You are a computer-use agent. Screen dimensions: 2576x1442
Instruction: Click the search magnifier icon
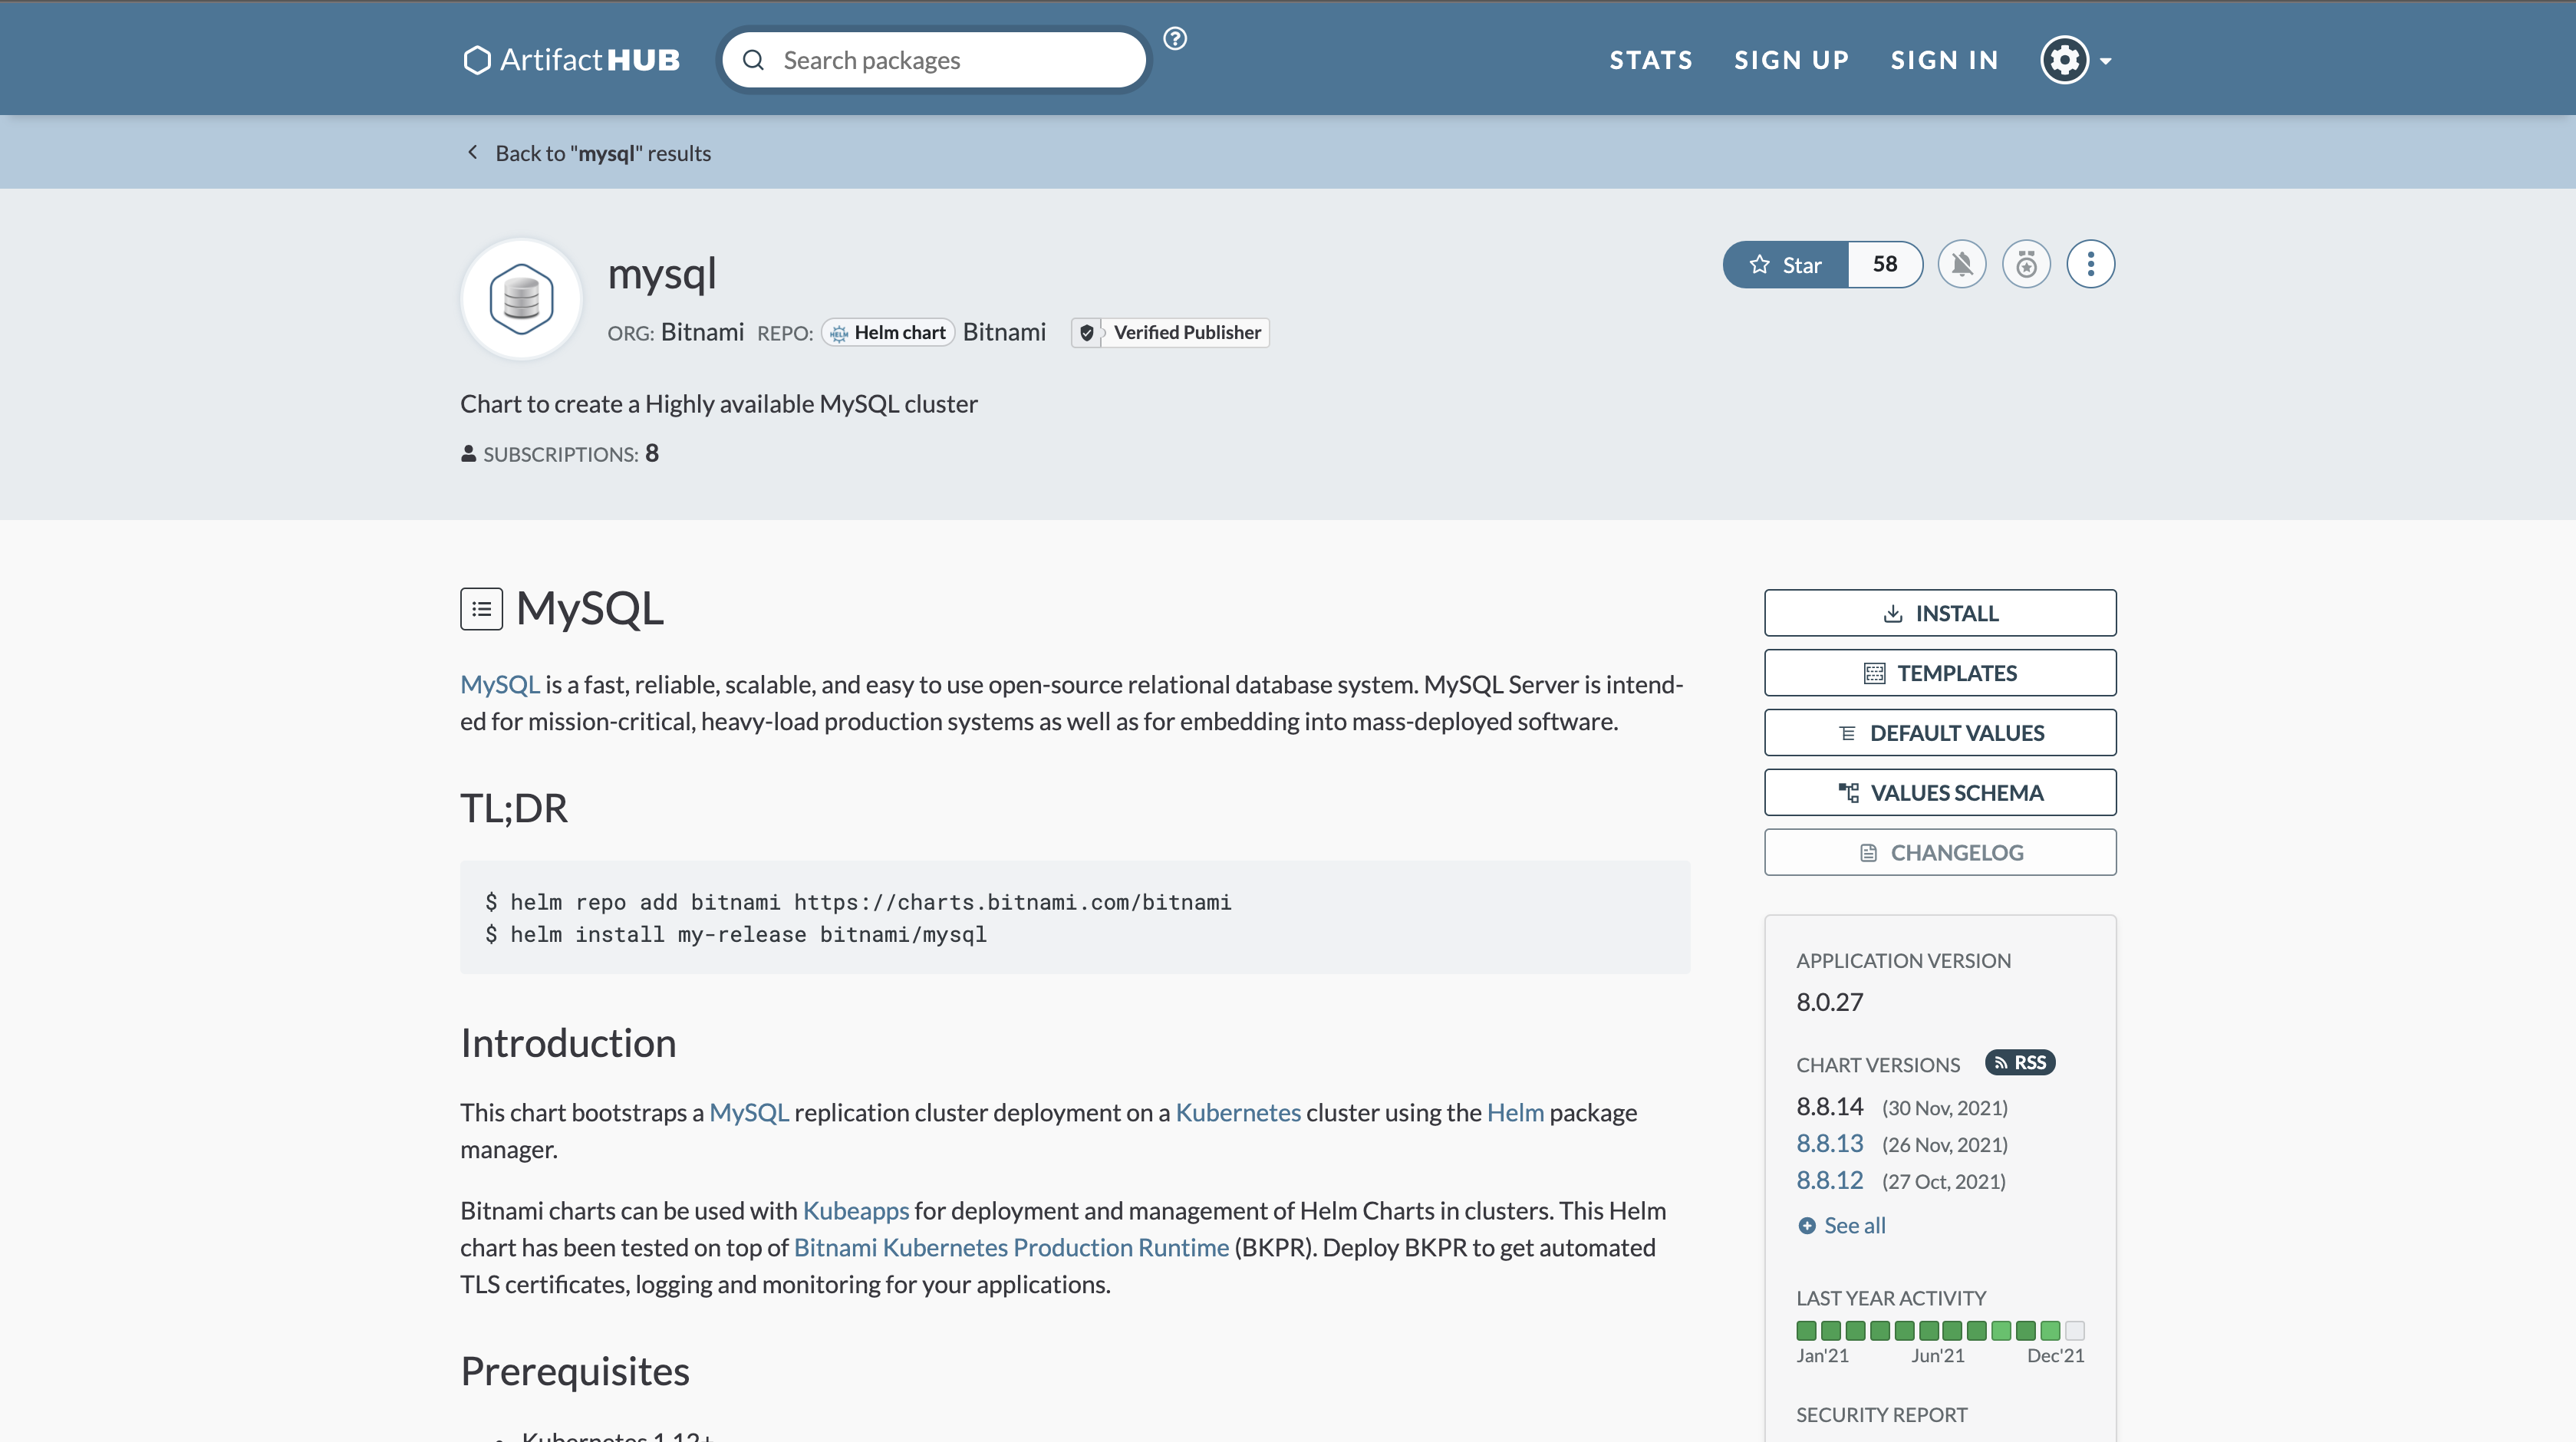point(754,61)
